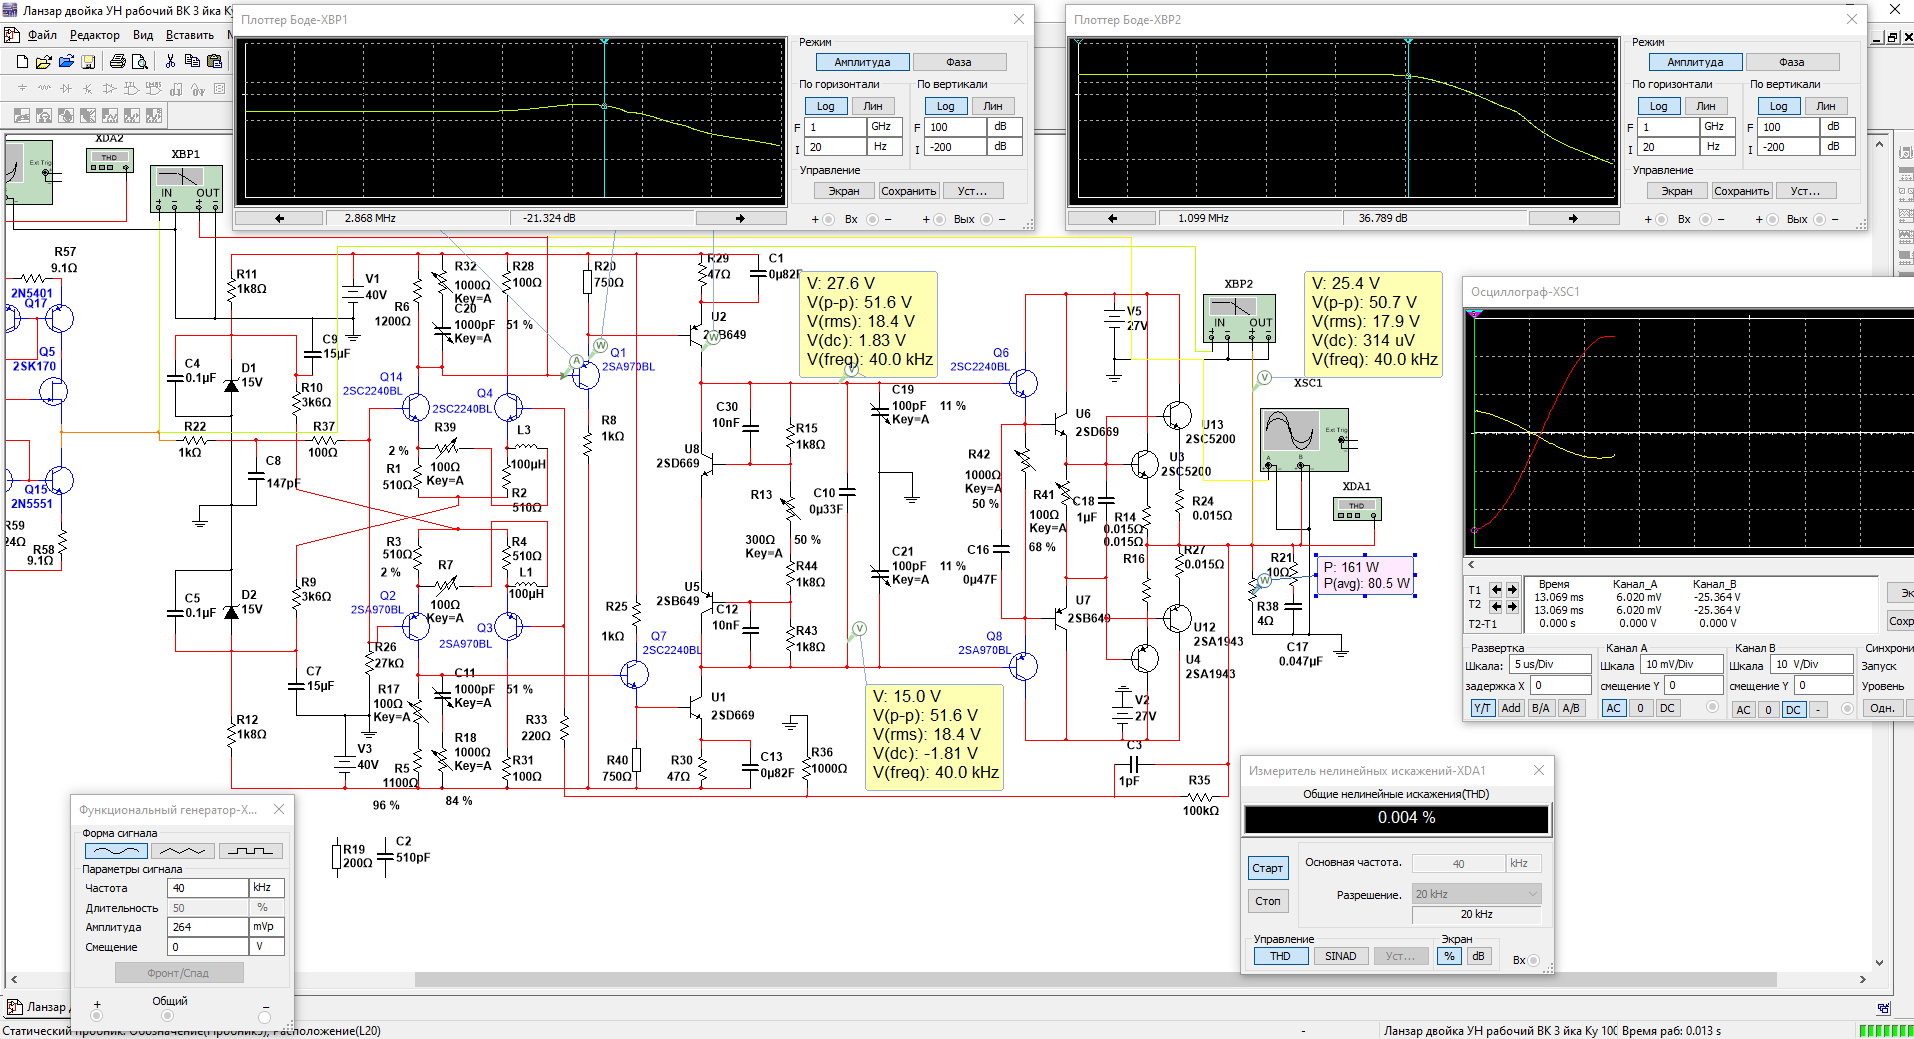1914x1039 pixels.
Task: Move XBP1 Bode cursor right with arrow
Action: [740, 218]
